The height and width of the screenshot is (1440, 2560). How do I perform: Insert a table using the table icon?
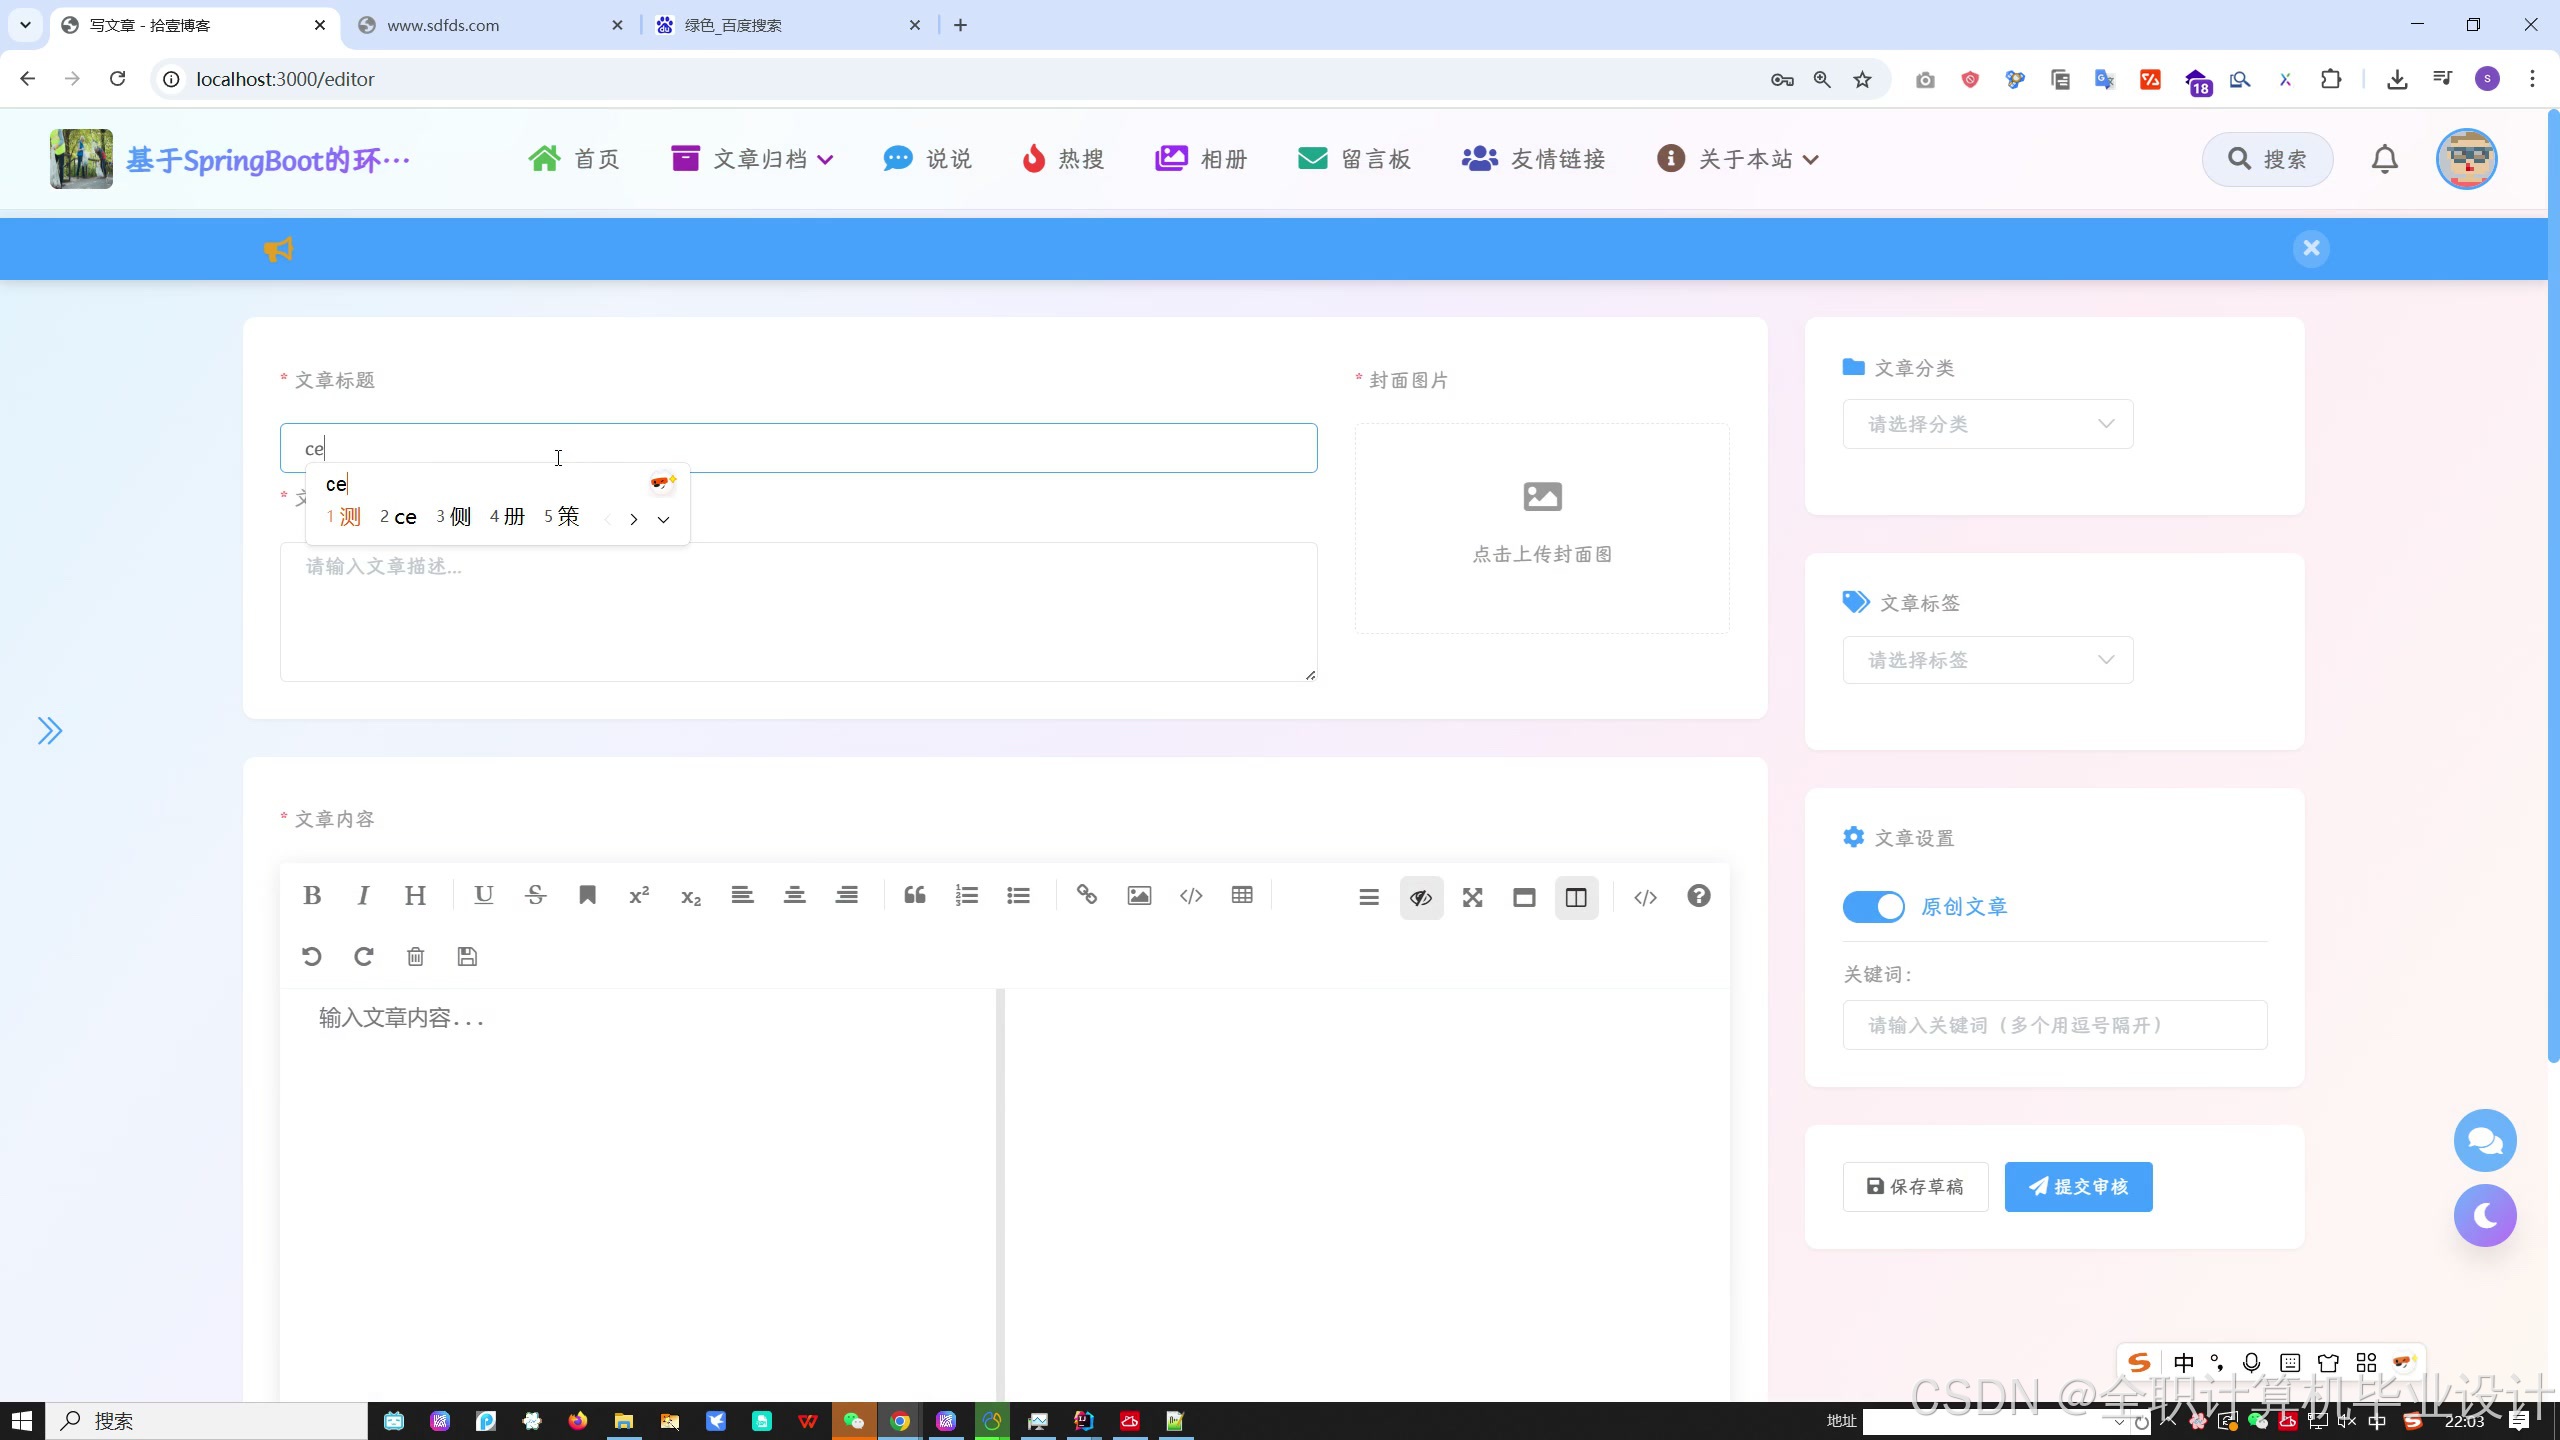coord(1242,896)
